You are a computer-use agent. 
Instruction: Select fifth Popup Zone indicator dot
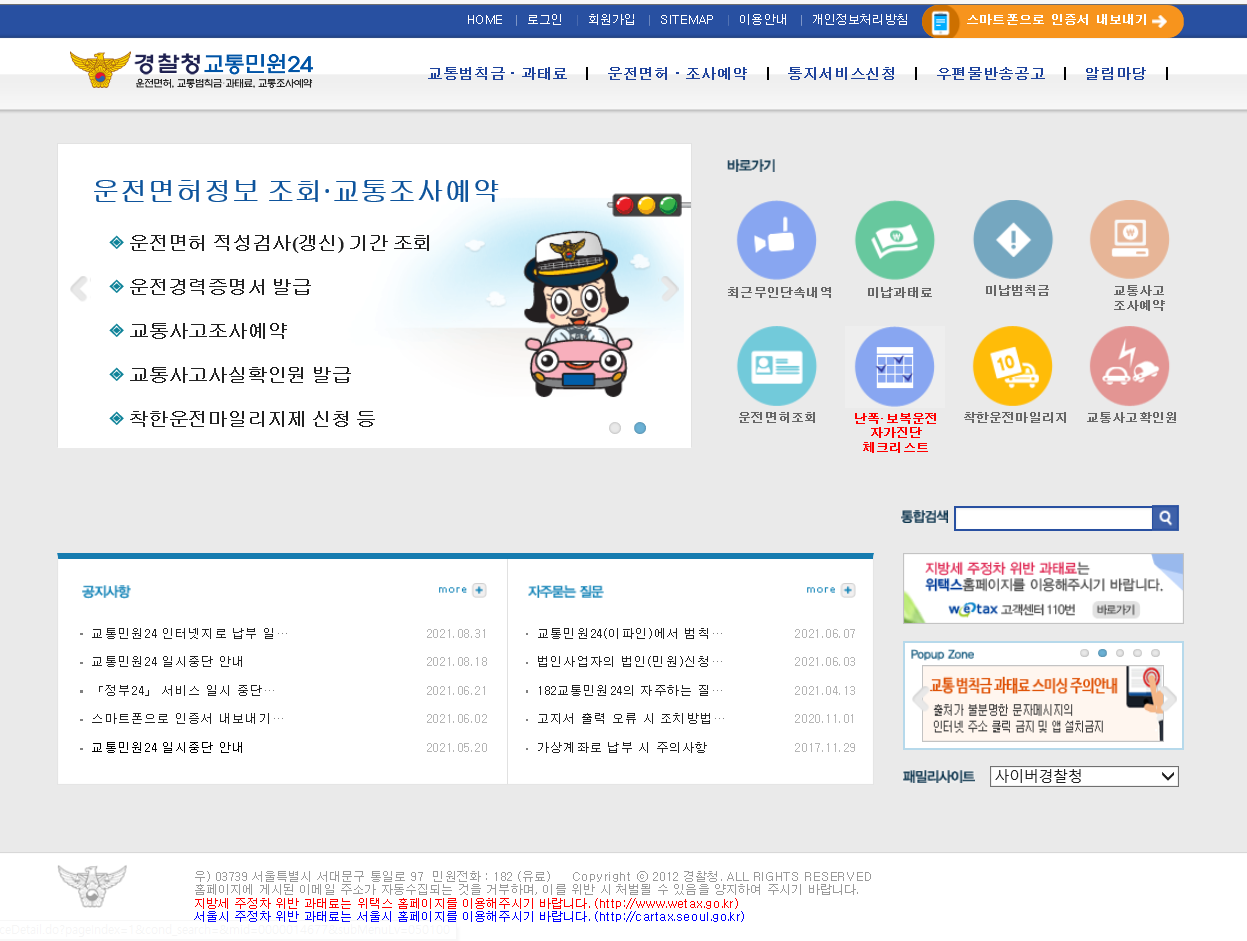pyautogui.click(x=1155, y=653)
